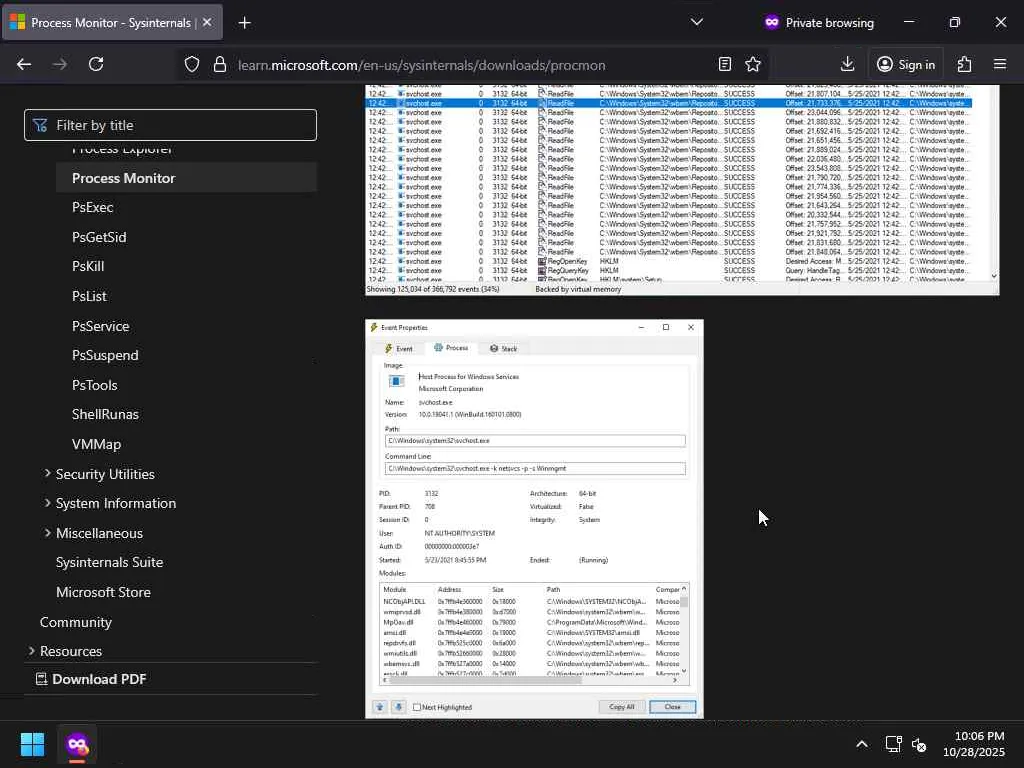Close the Process Monitor tab
Image resolution: width=1024 pixels, height=768 pixels.
(x=207, y=22)
